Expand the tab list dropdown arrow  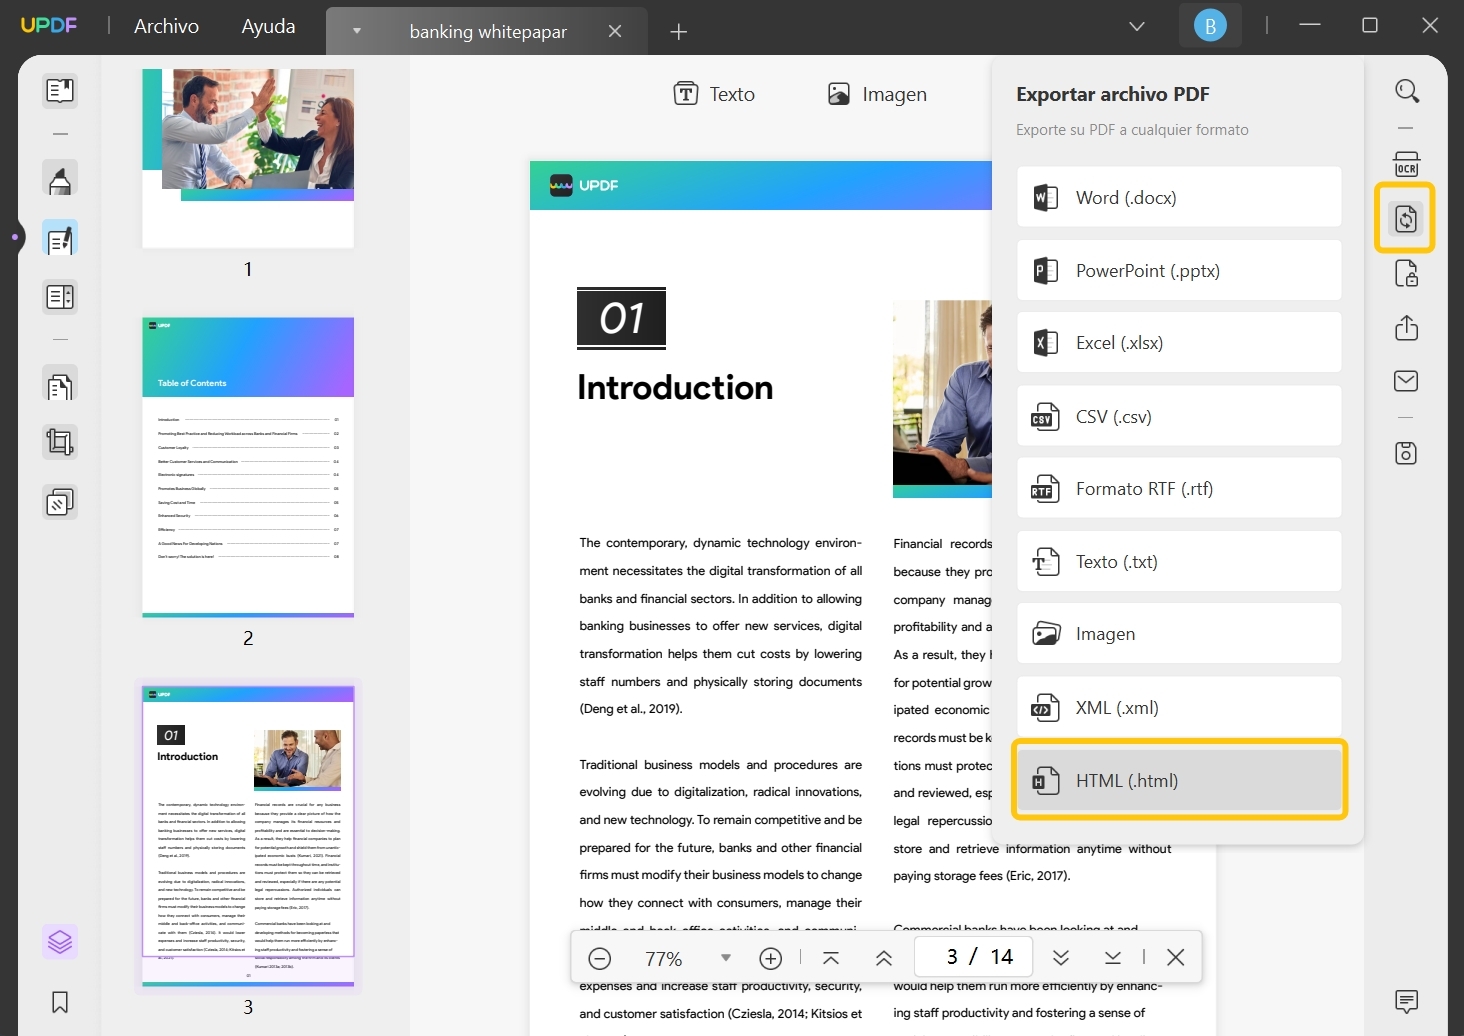coord(357,31)
